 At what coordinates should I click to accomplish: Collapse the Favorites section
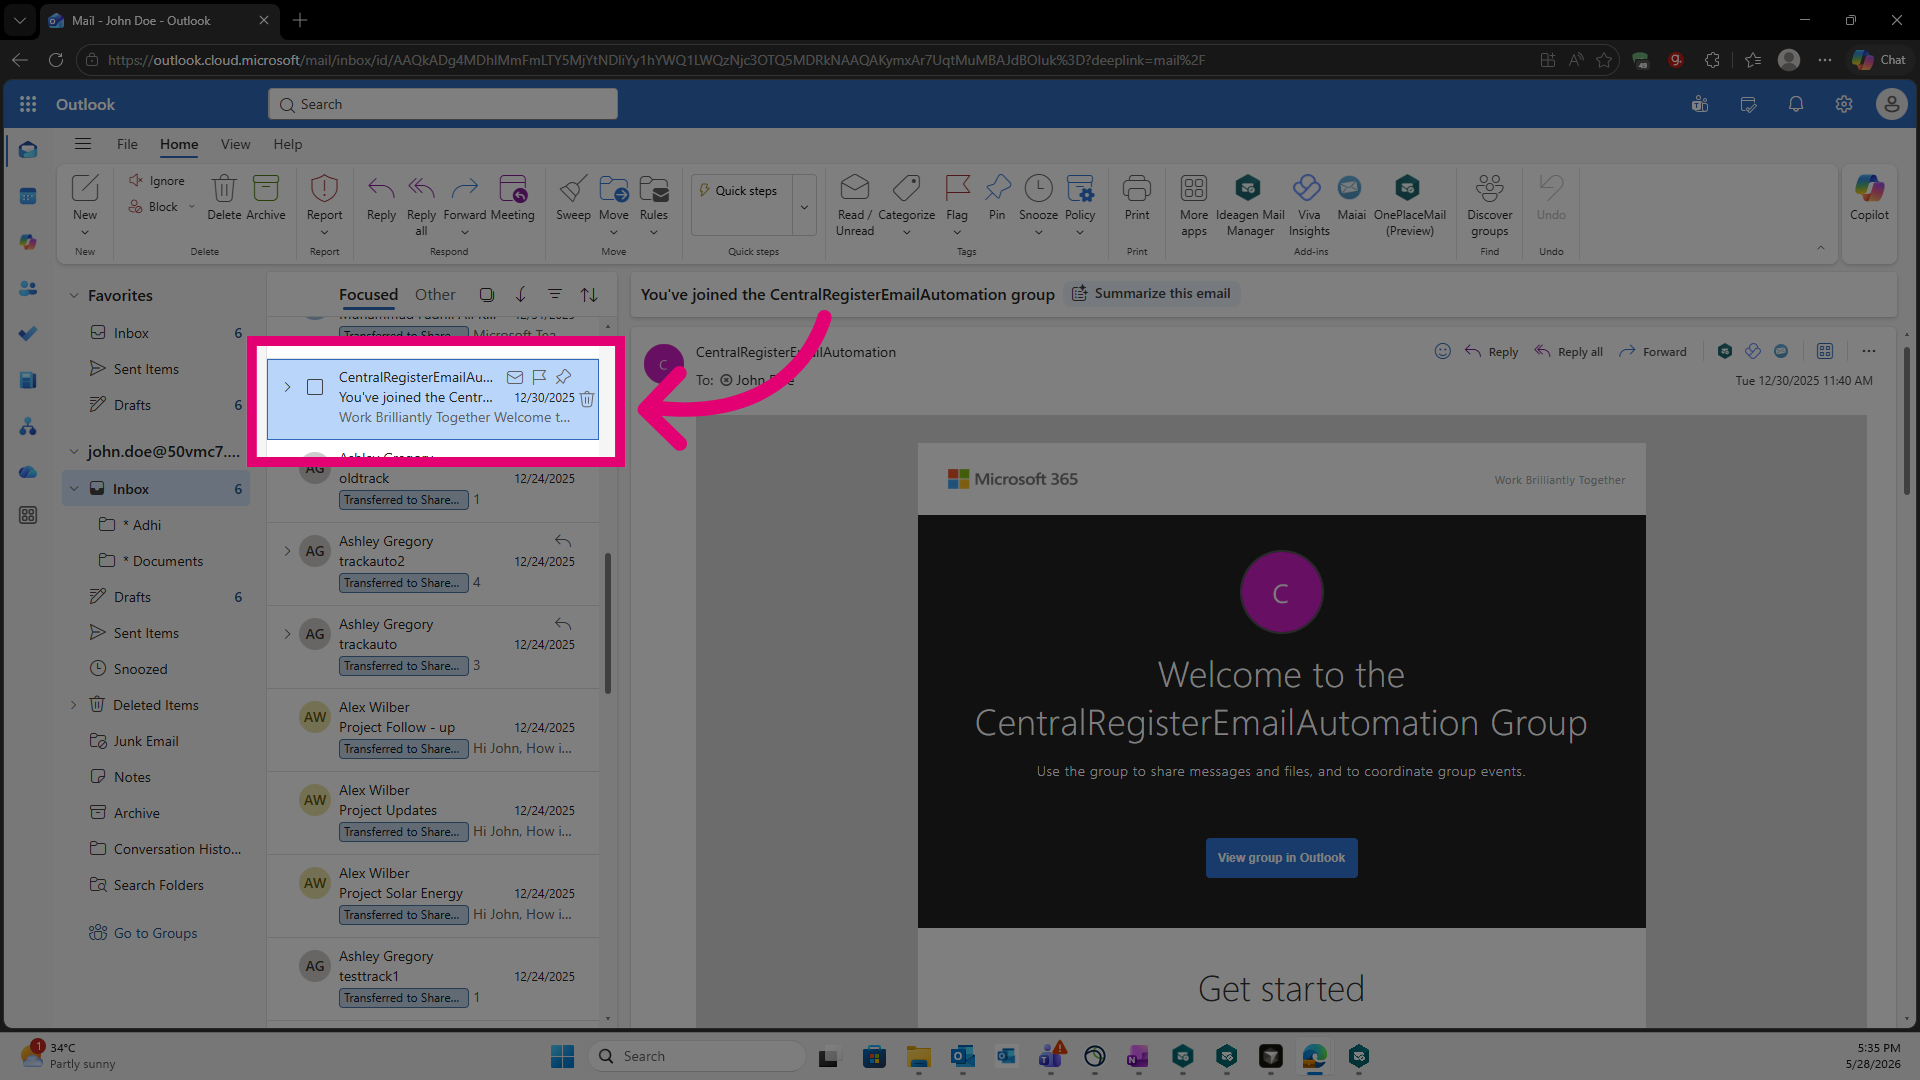click(73, 296)
